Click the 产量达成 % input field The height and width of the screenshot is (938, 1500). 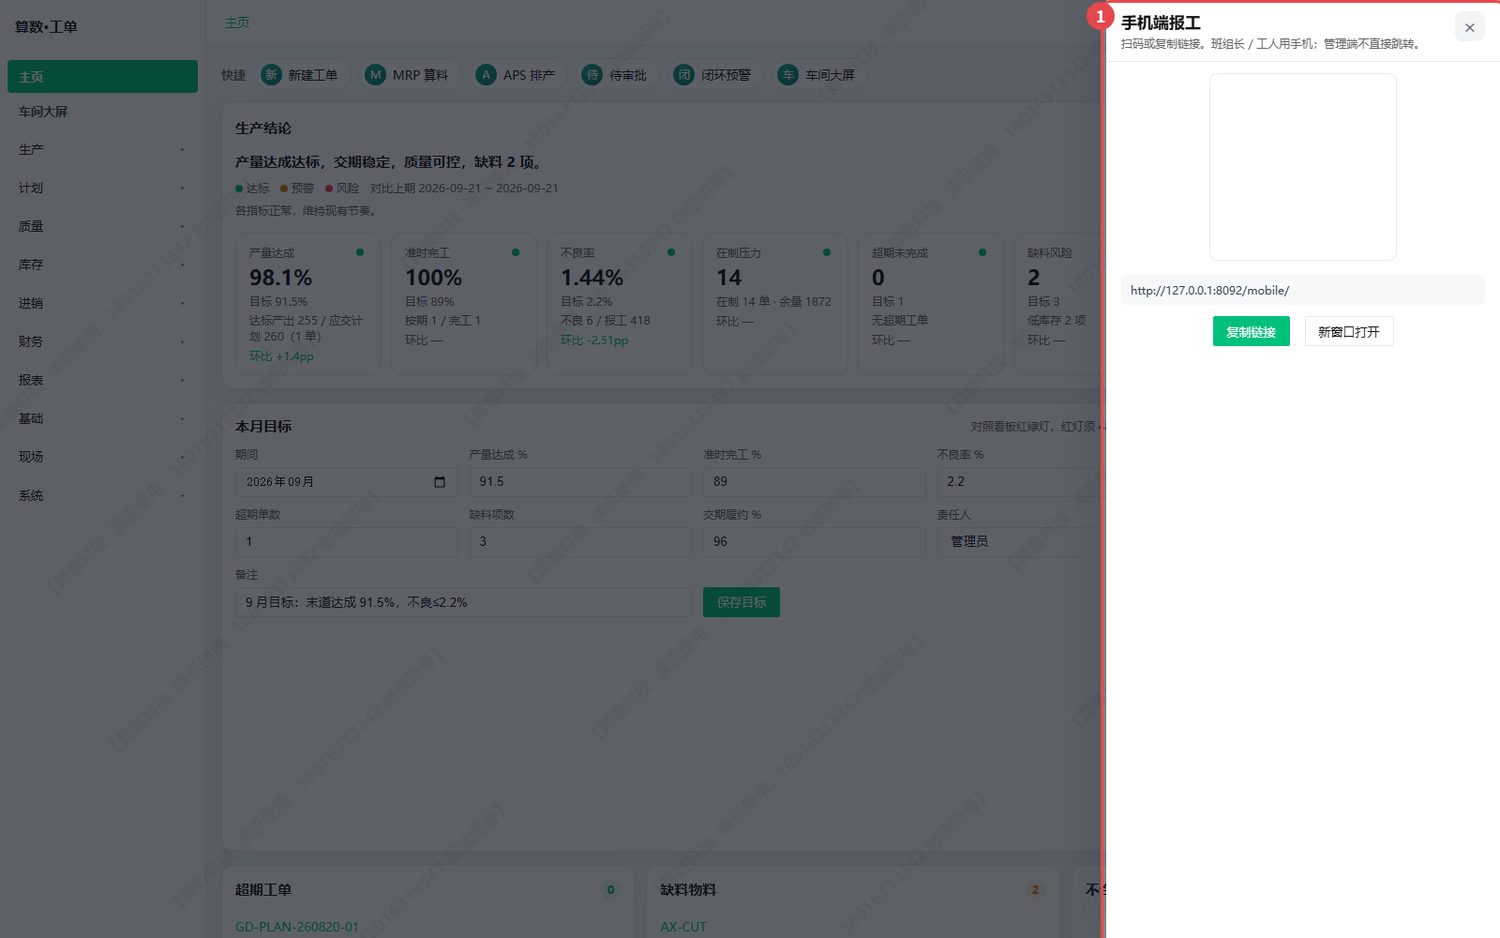pos(580,482)
